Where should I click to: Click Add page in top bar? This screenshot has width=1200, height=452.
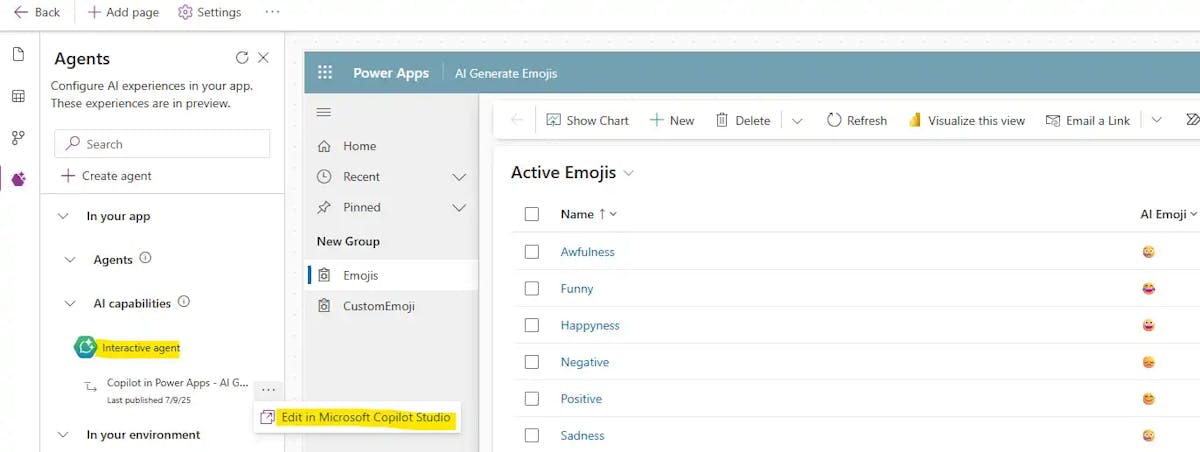(x=123, y=12)
